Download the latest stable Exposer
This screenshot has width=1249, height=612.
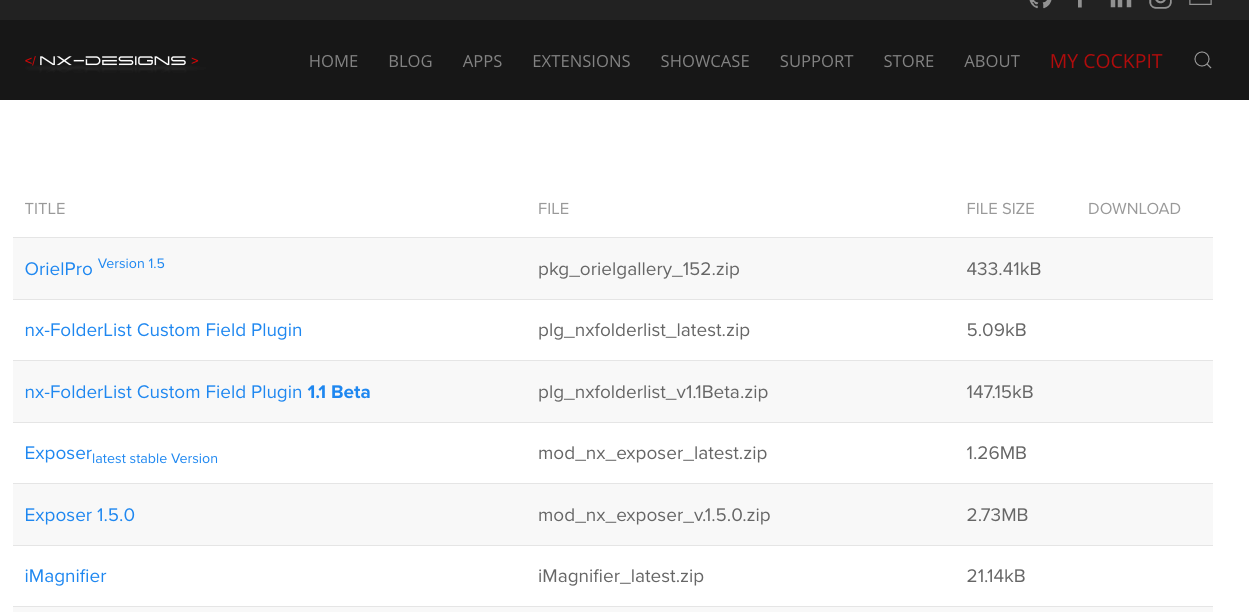click(58, 452)
